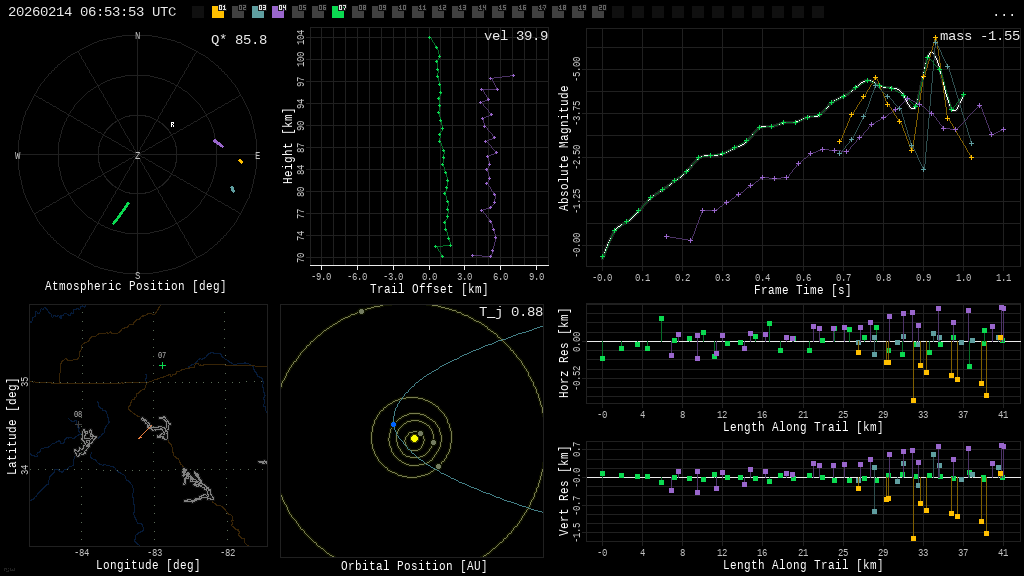The height and width of the screenshot is (576, 1024).
Task: Toggle the purple station 04 indicator
Action: pyautogui.click(x=278, y=12)
